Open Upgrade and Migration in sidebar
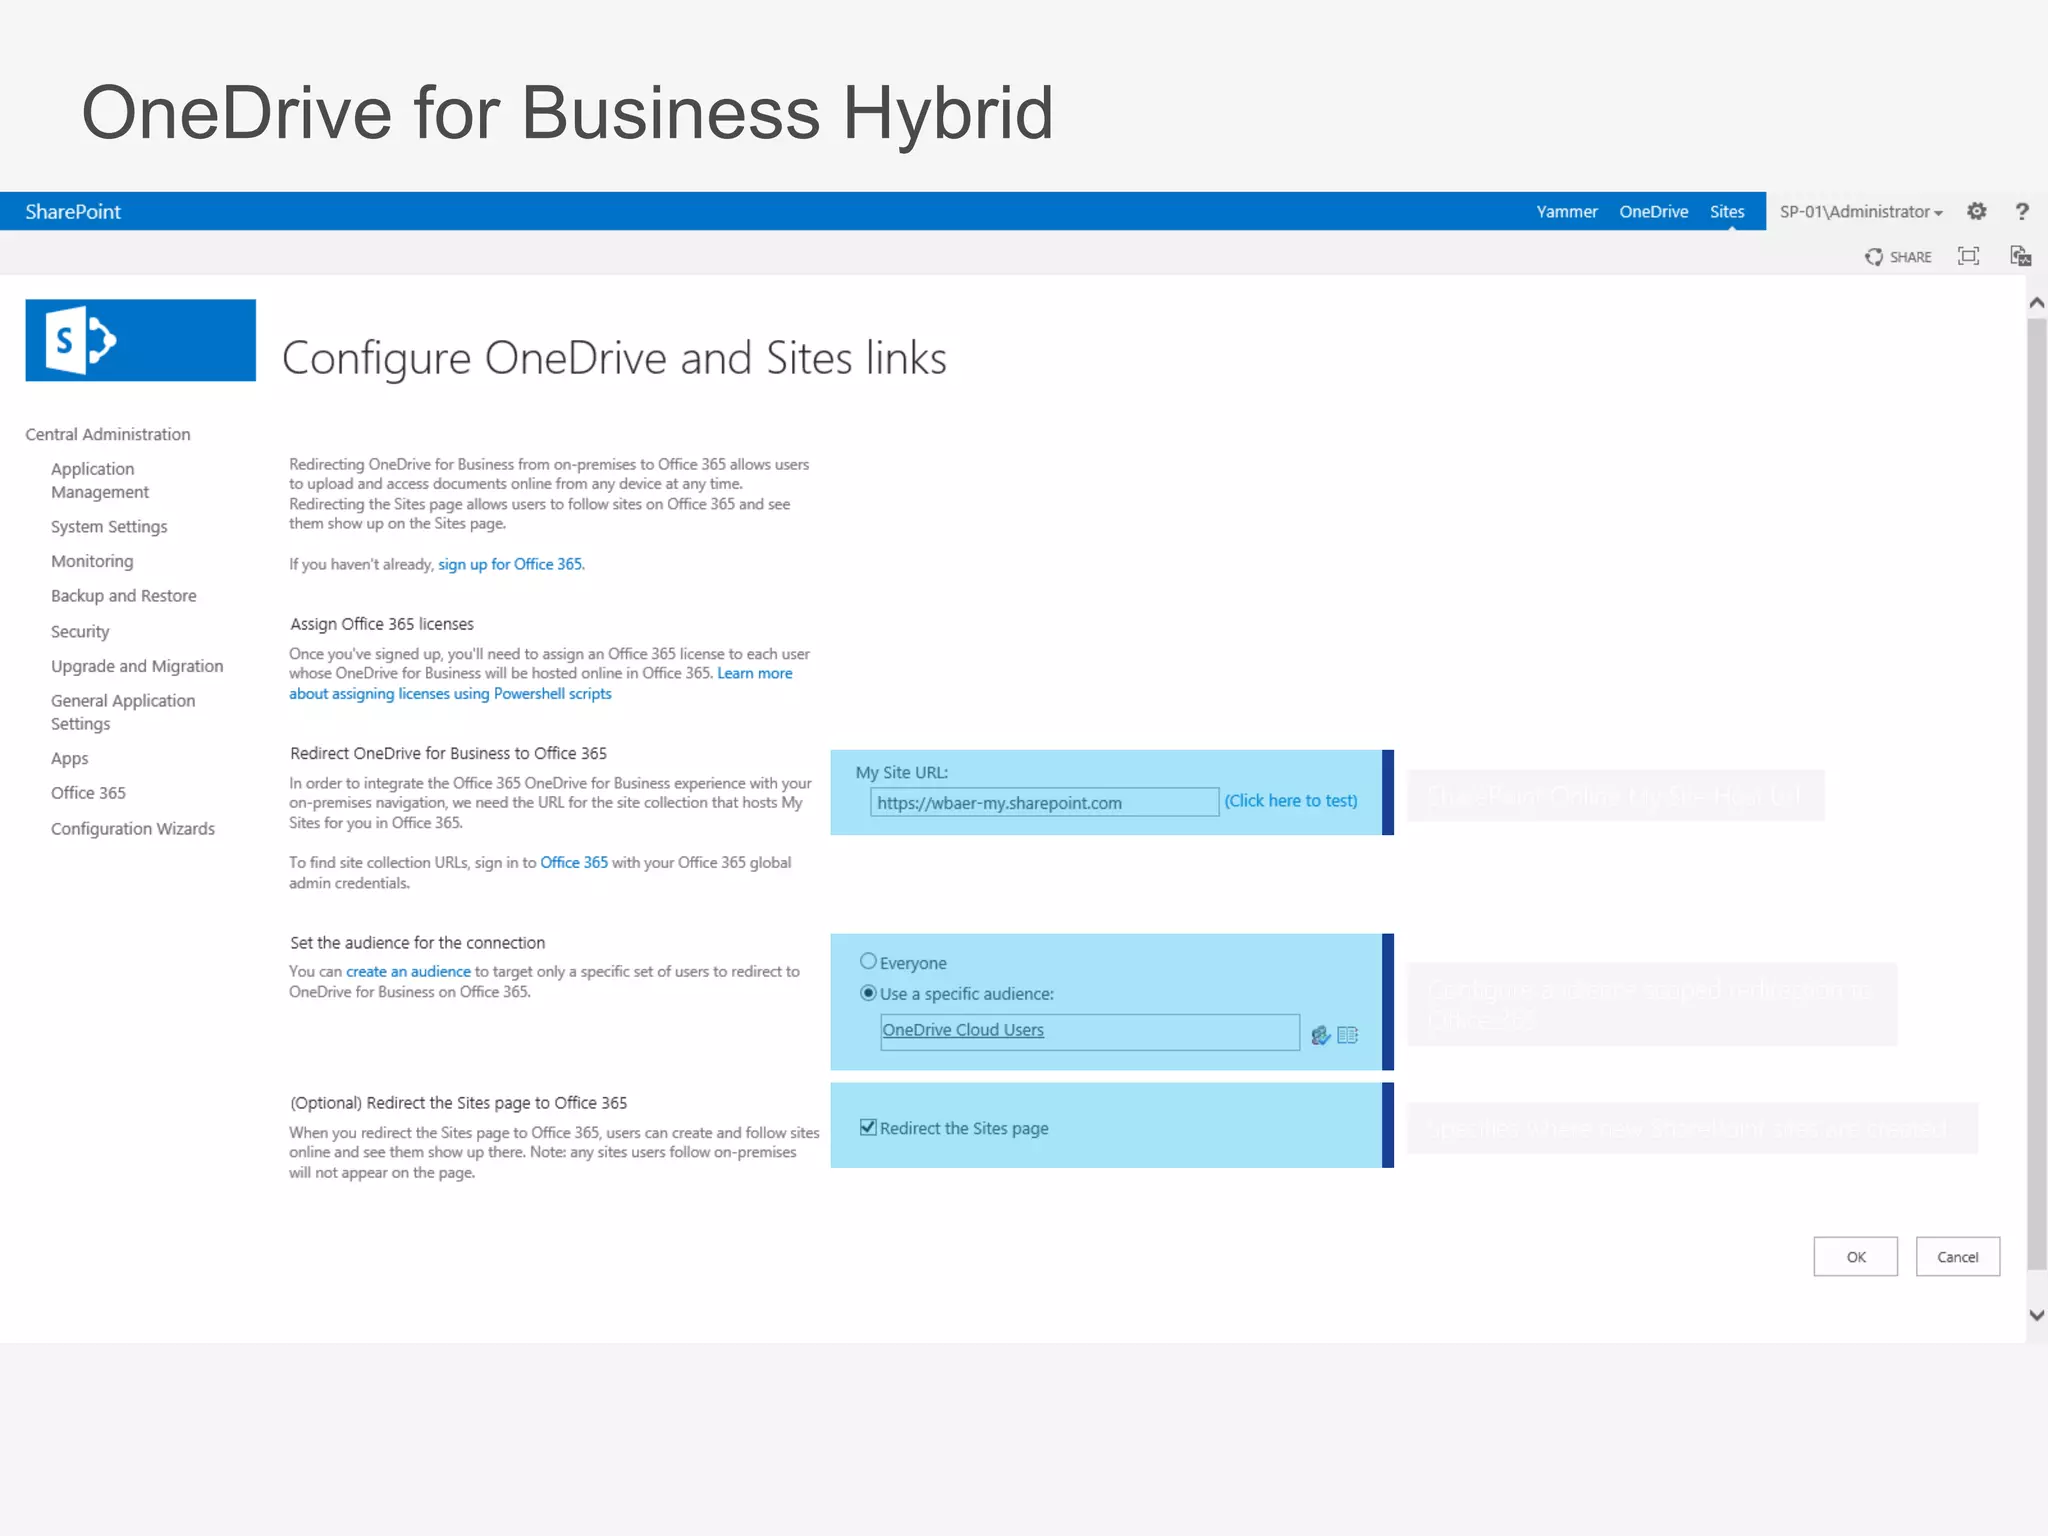Screen dimensions: 2048x1536 pyautogui.click(x=137, y=666)
